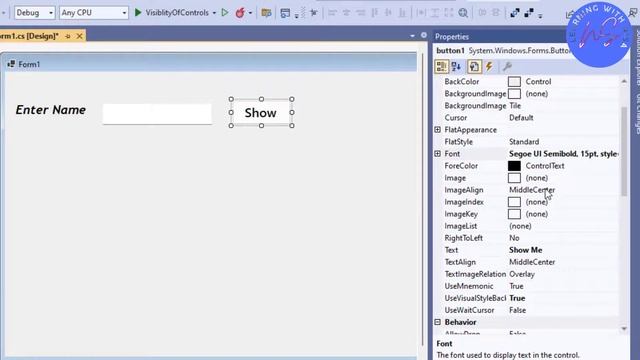Click Font value Segoe UI Semibold
Screen dimensions: 640x360
tap(563, 154)
